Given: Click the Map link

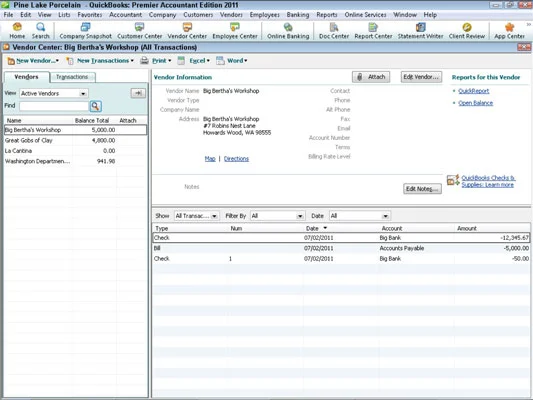Looking at the screenshot, I should click(210, 159).
